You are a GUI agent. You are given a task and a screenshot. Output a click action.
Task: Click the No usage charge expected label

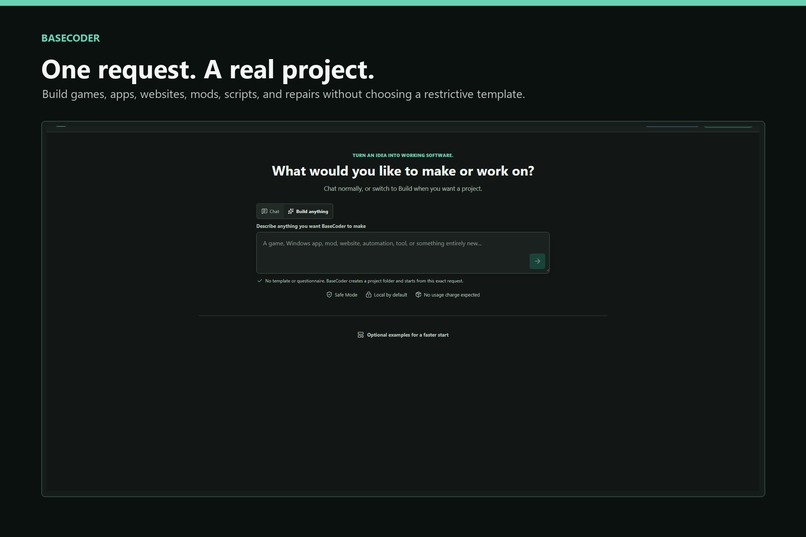452,295
